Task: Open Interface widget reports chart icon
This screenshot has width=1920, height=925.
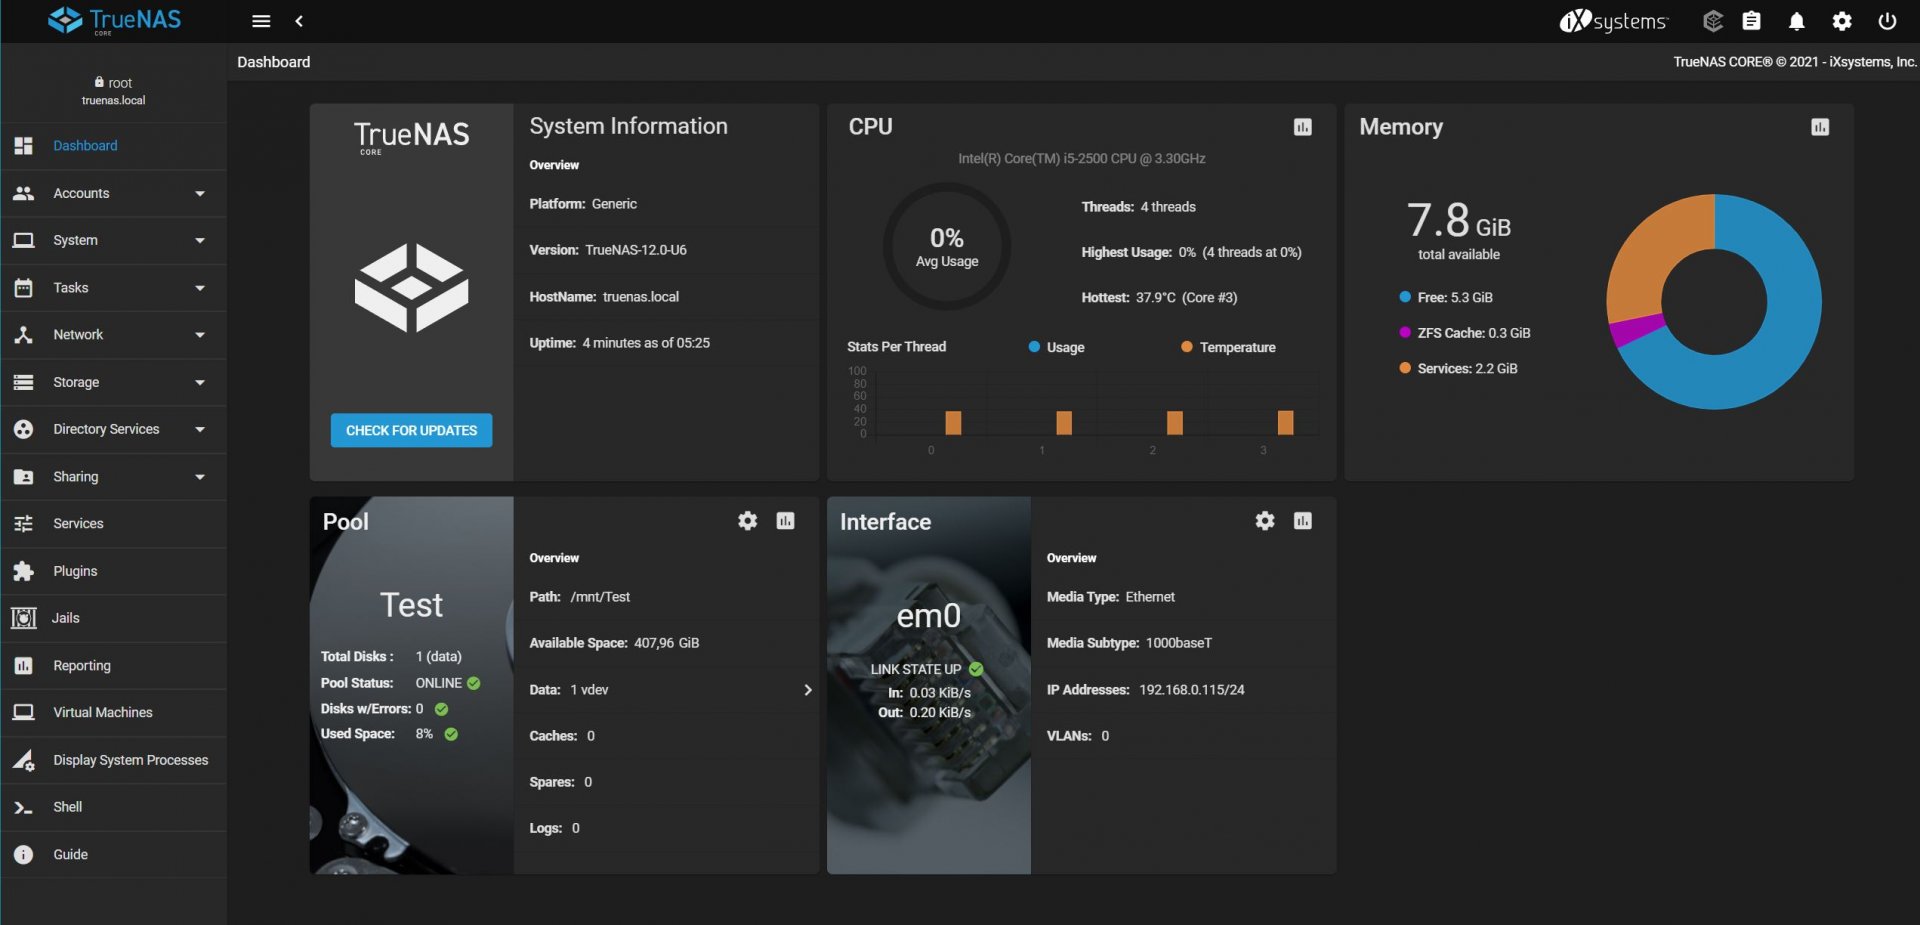Action: (1303, 521)
